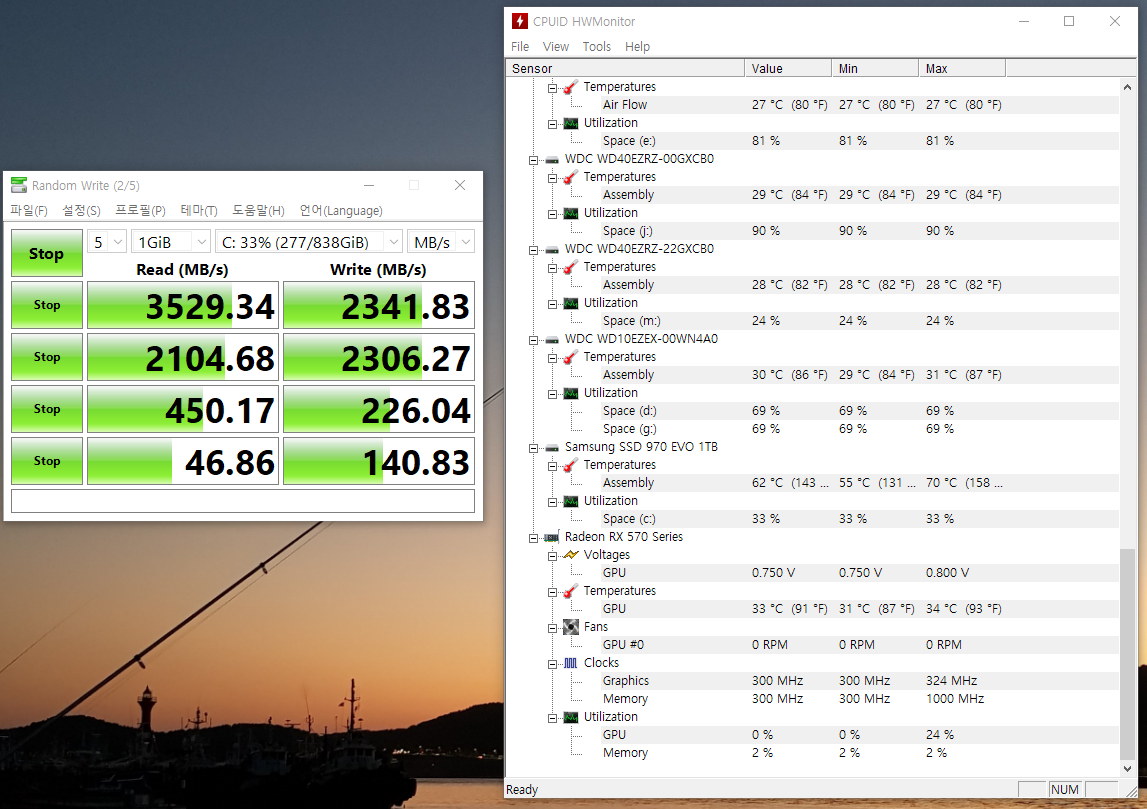Collapse the Samsung SSD 970 EVO node
1147x809 pixels.
tap(534, 448)
